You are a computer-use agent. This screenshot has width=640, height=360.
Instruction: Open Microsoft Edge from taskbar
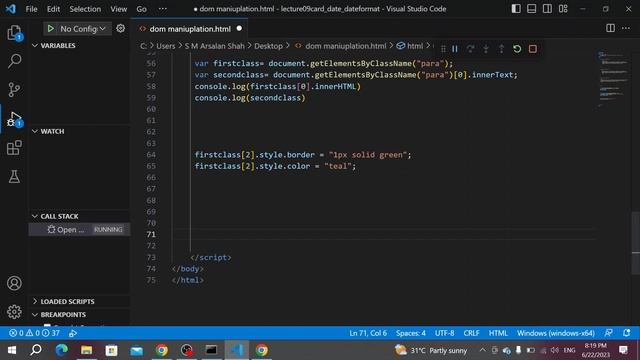coord(61,350)
